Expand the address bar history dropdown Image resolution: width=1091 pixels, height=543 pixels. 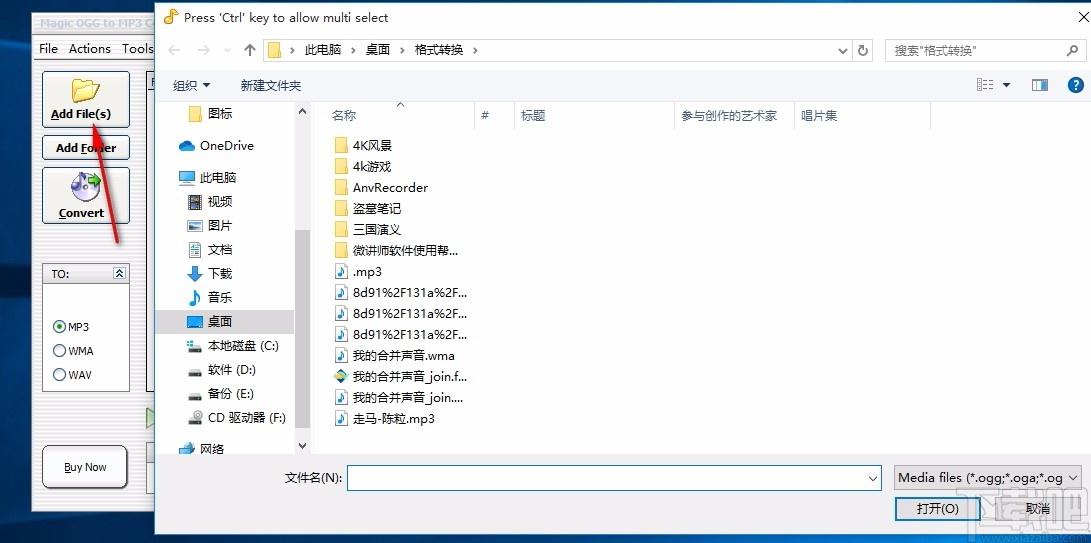[843, 50]
